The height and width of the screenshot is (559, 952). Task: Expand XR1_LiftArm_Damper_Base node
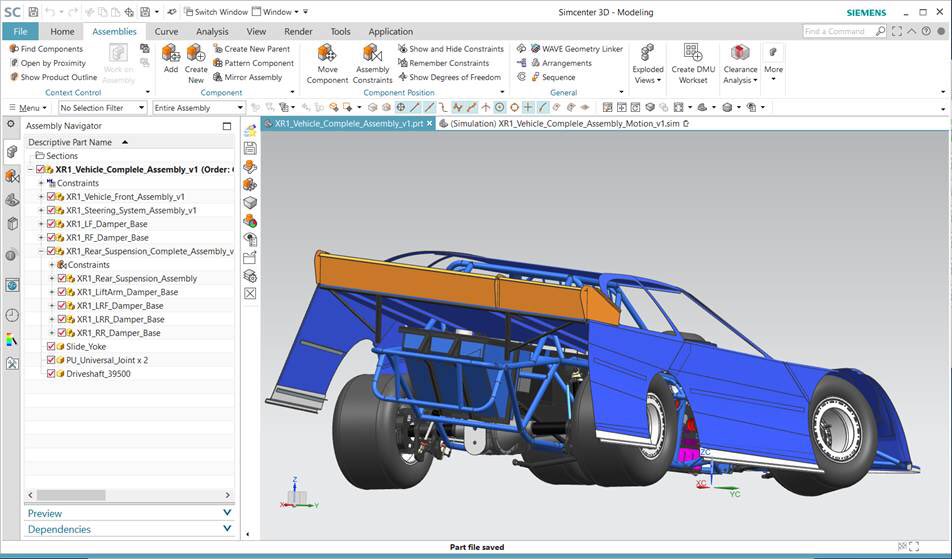pos(52,292)
